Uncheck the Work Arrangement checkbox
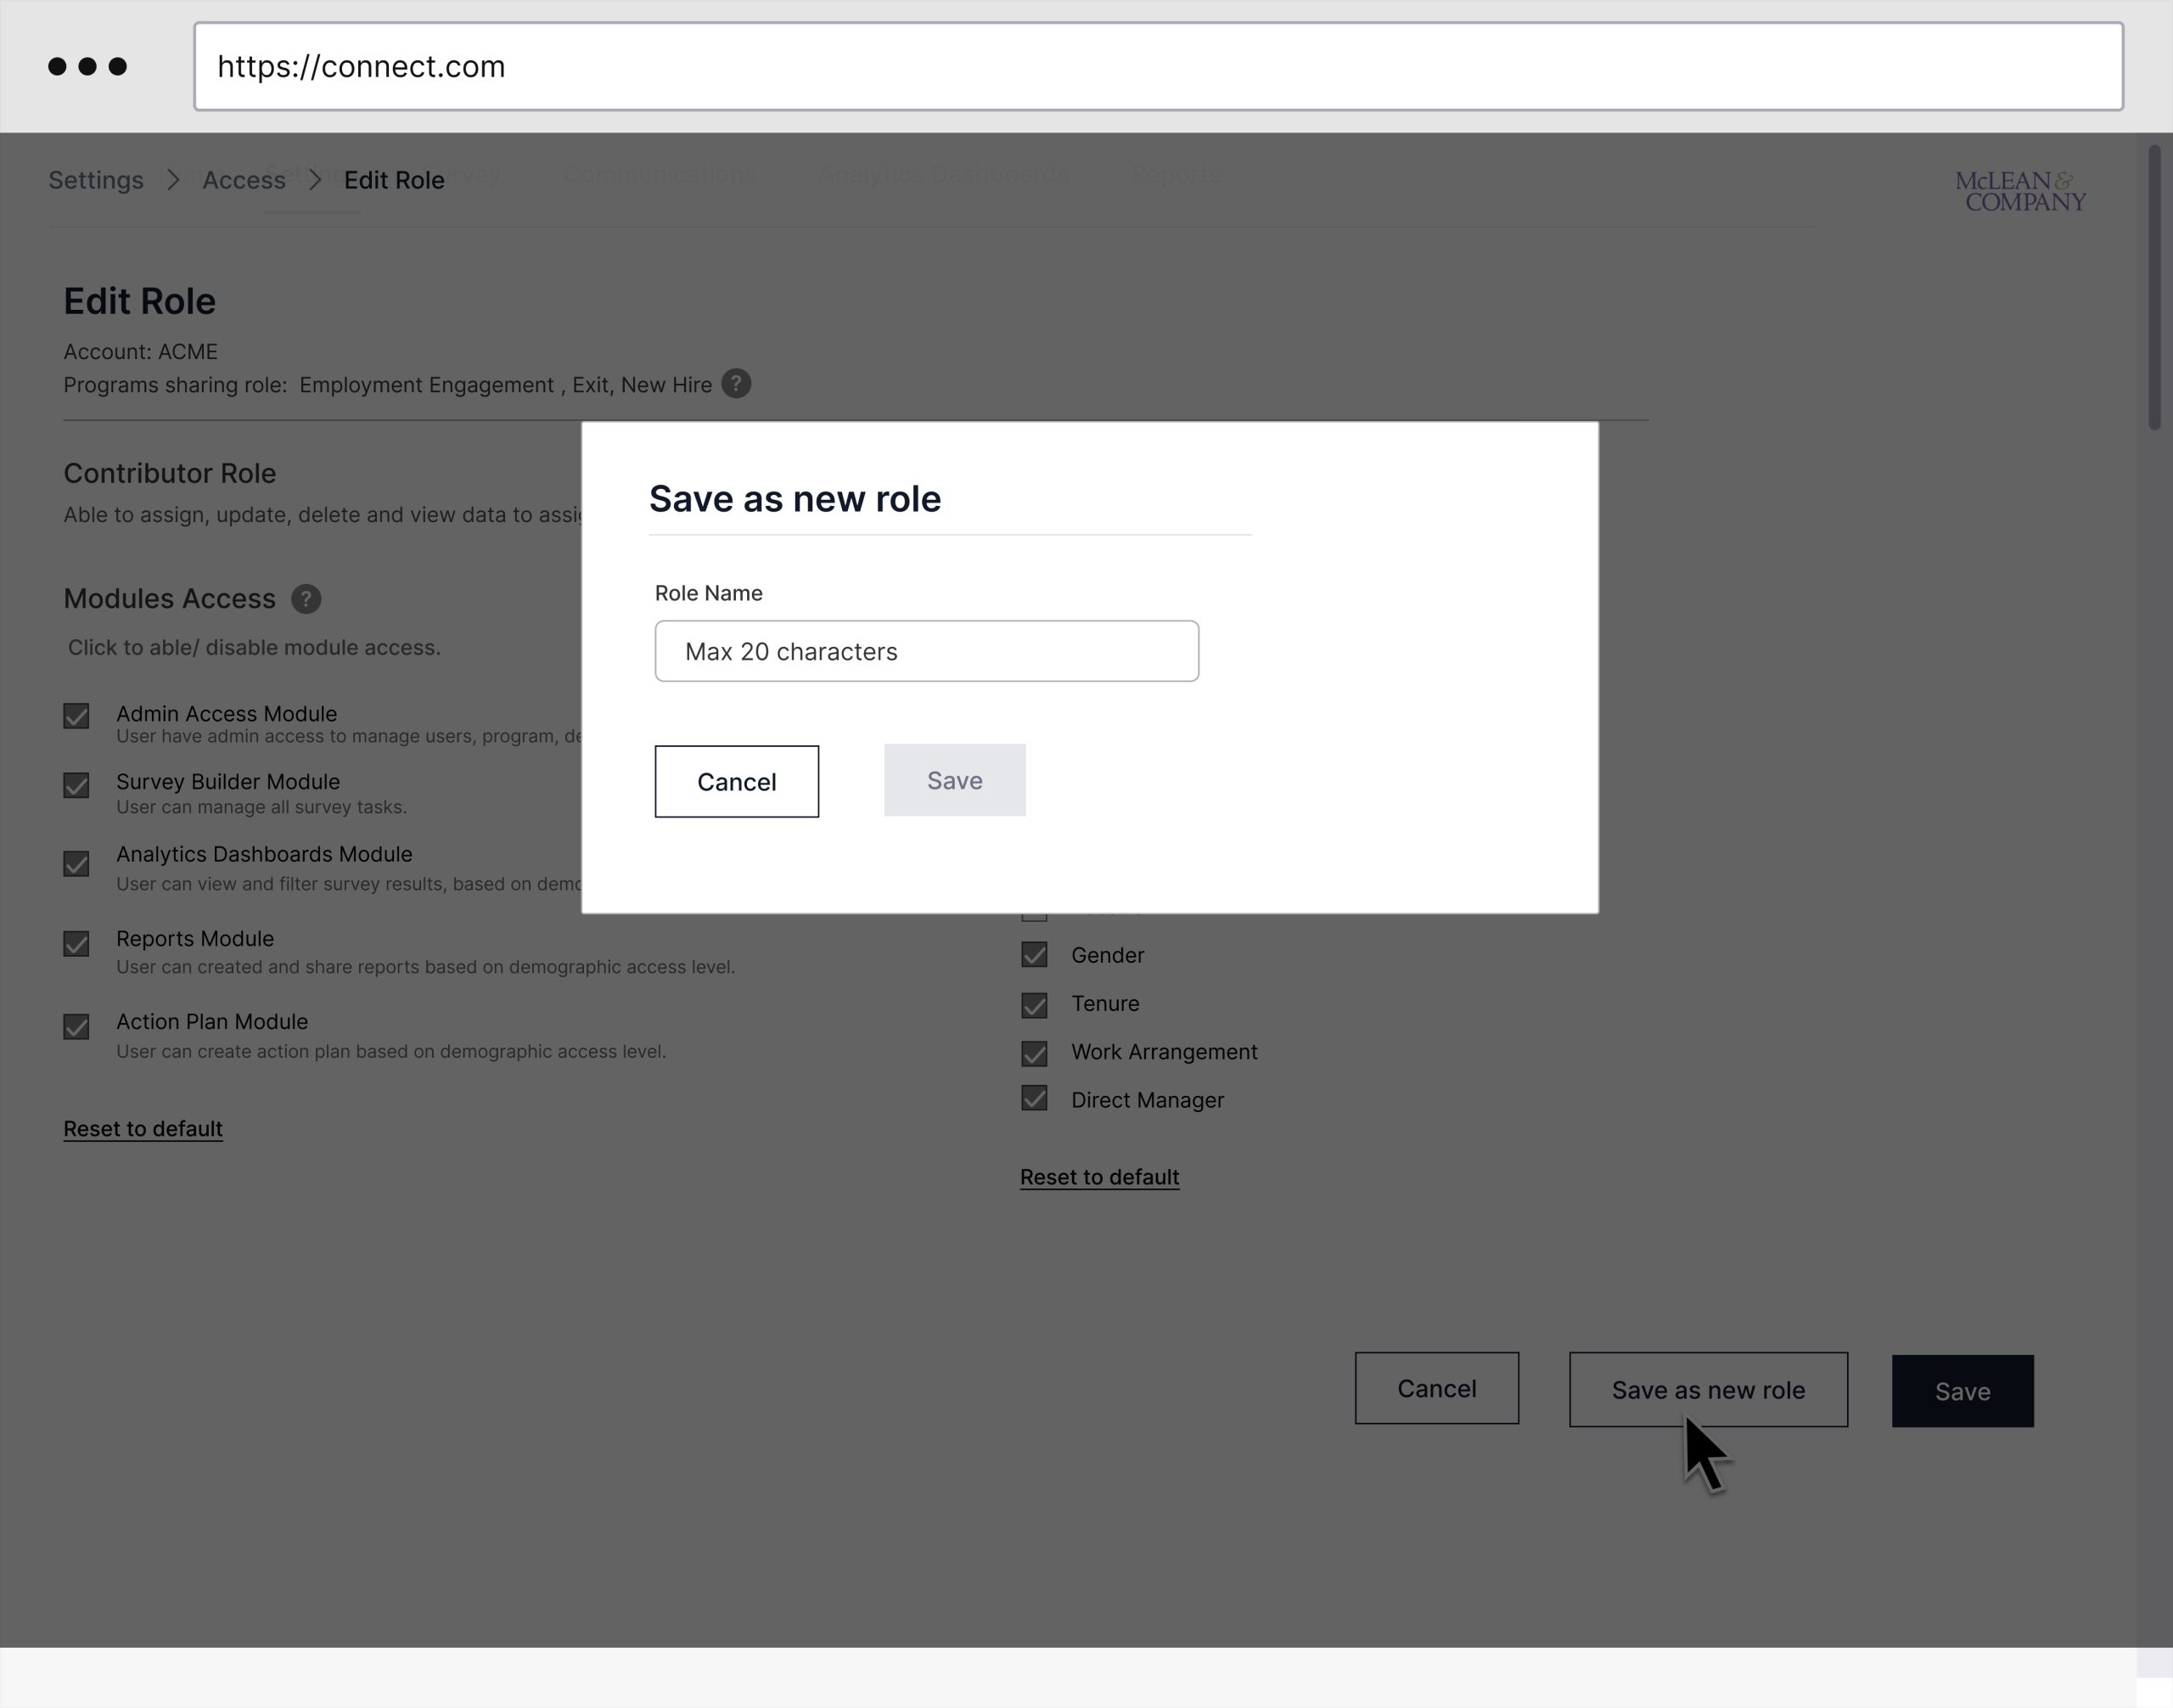 1034,1053
